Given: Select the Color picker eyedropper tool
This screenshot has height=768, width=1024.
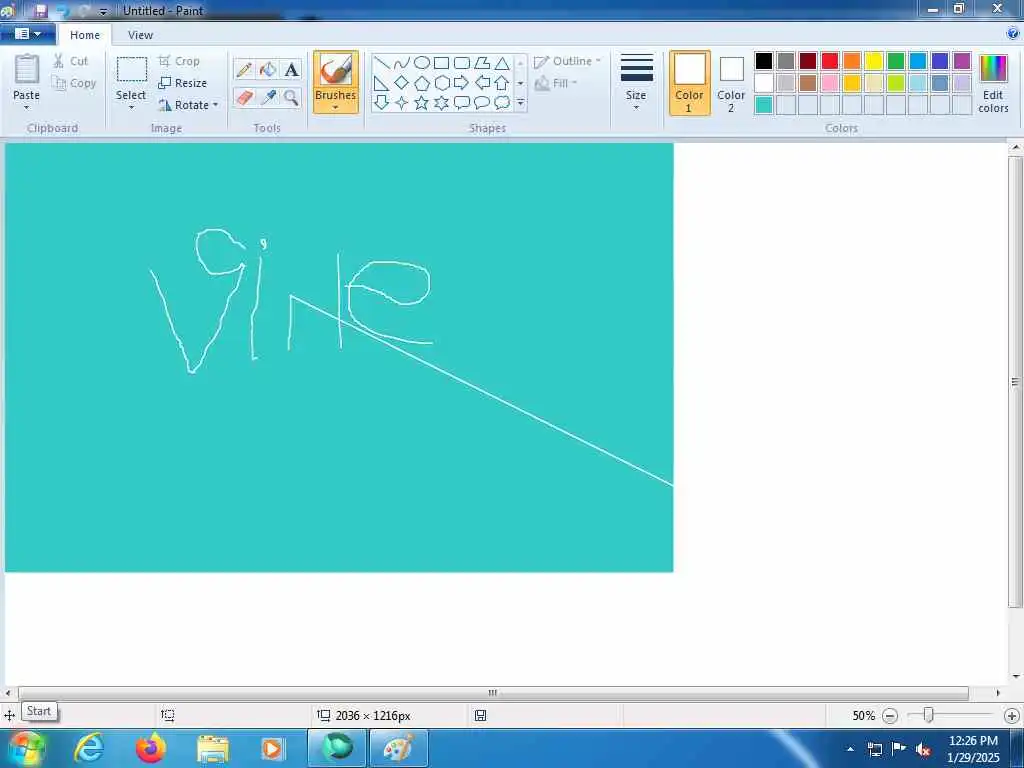Looking at the screenshot, I should [x=268, y=98].
